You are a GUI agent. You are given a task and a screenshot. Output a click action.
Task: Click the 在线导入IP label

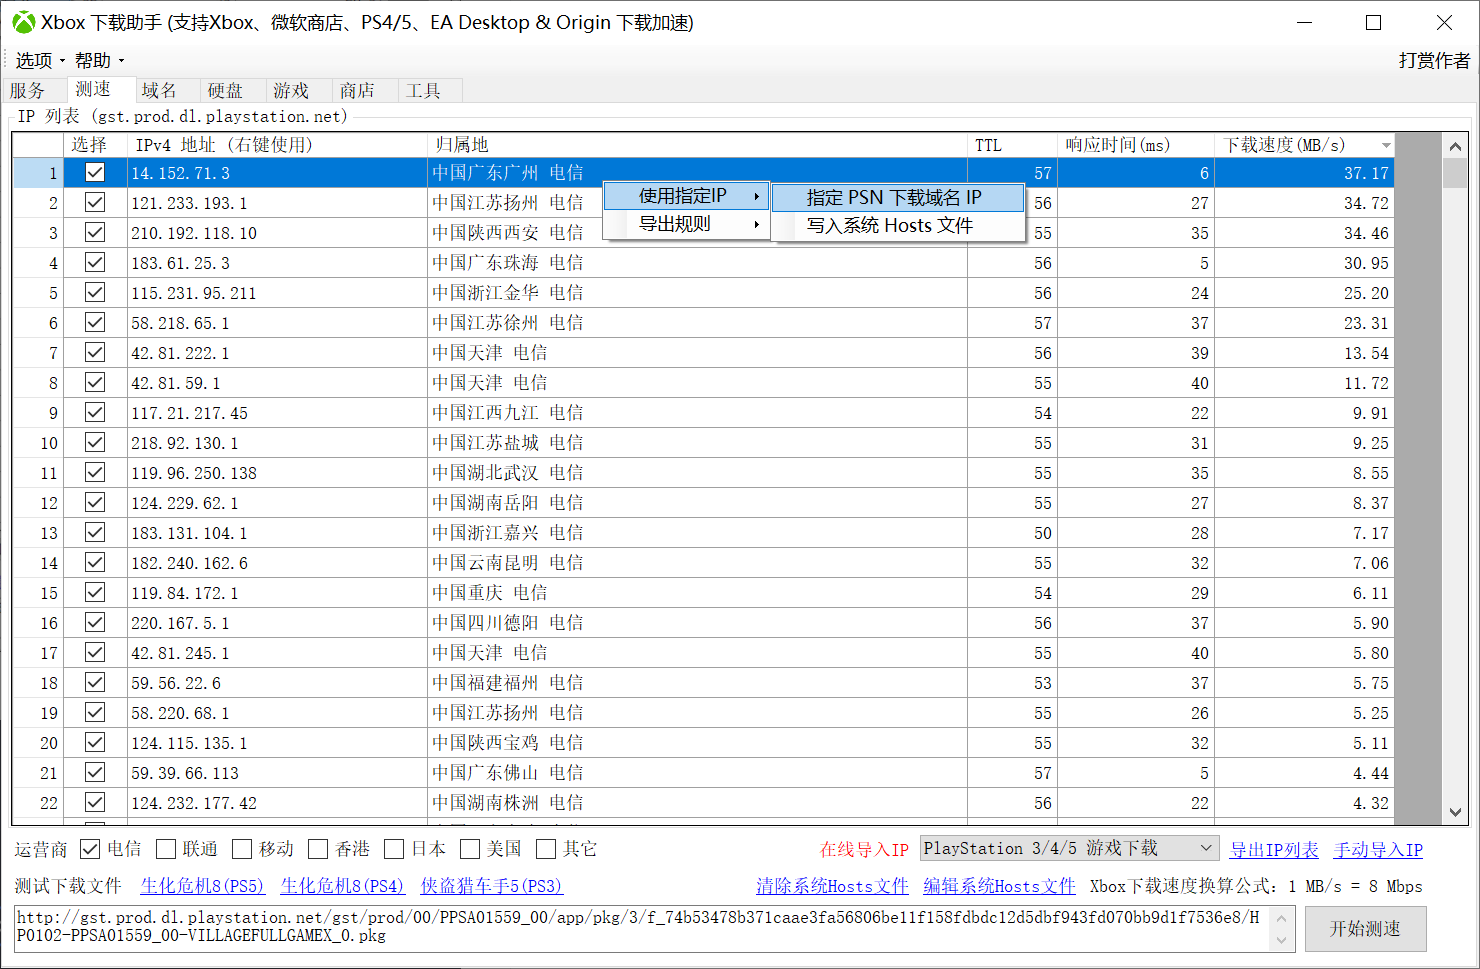coord(864,850)
